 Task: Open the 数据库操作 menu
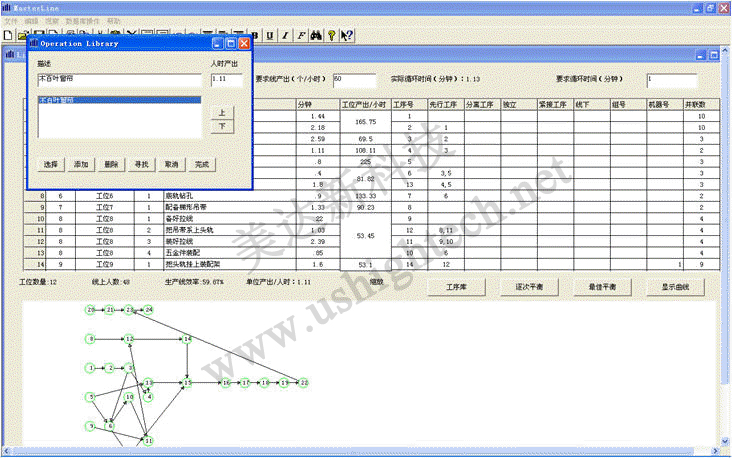(x=81, y=20)
